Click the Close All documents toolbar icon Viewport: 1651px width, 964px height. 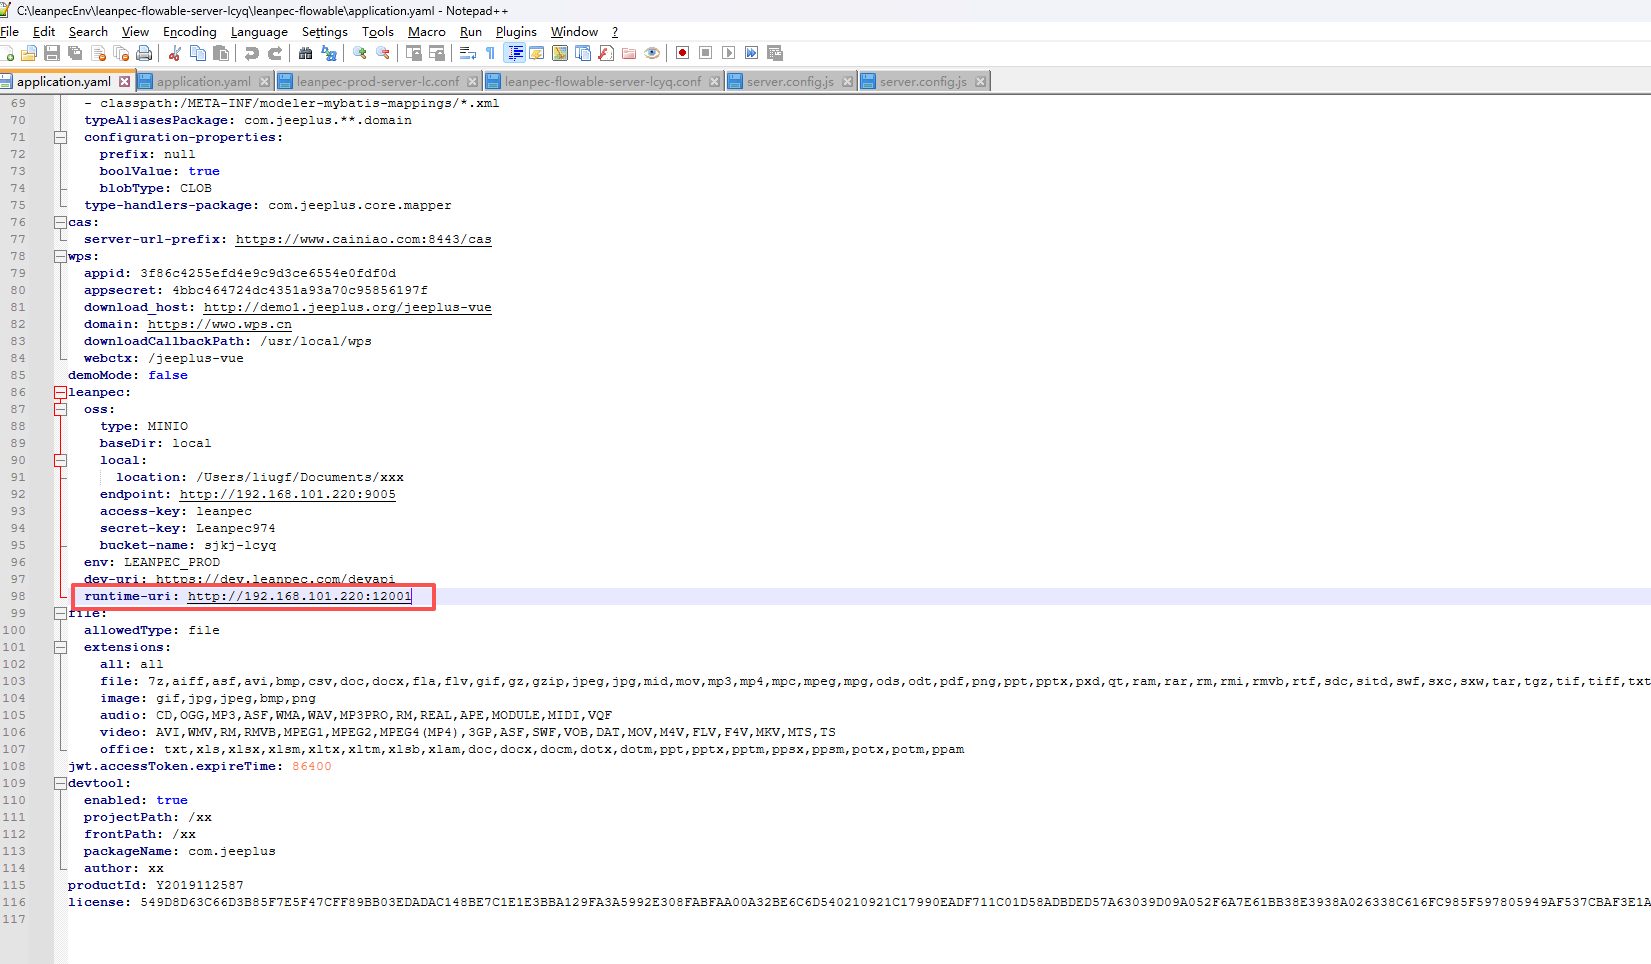[121, 53]
